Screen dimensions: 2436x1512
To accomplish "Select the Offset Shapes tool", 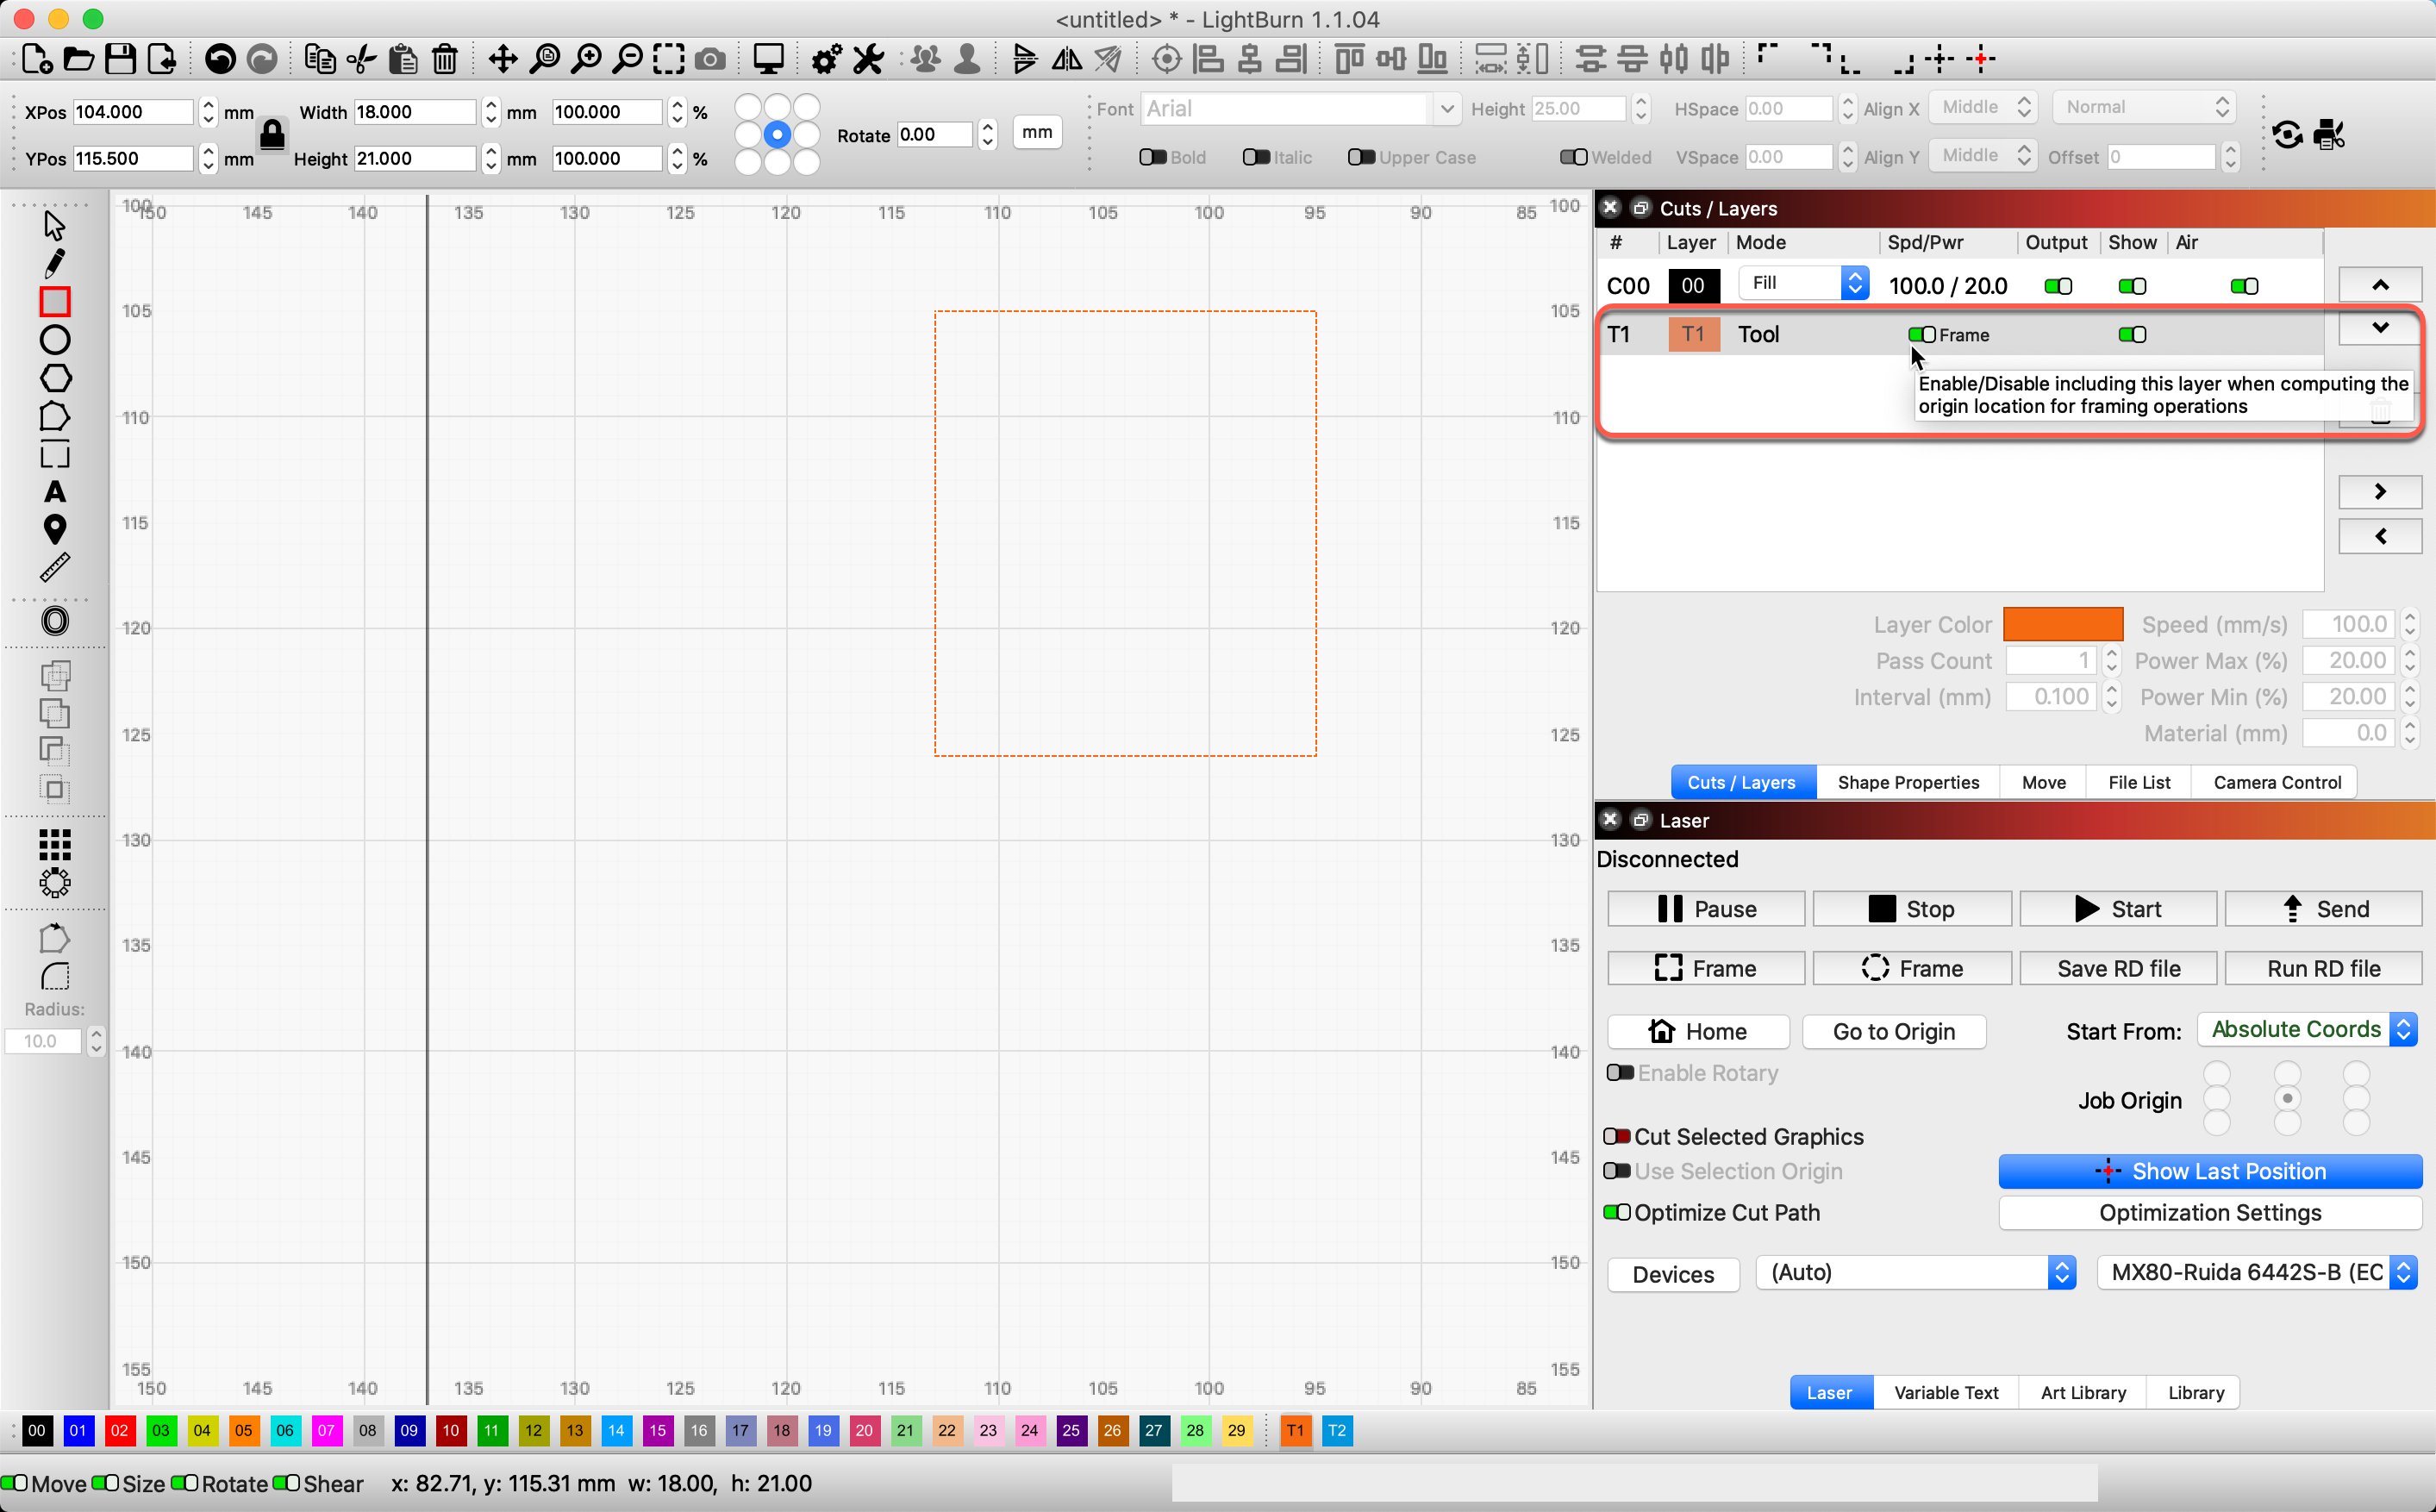I will click(55, 621).
